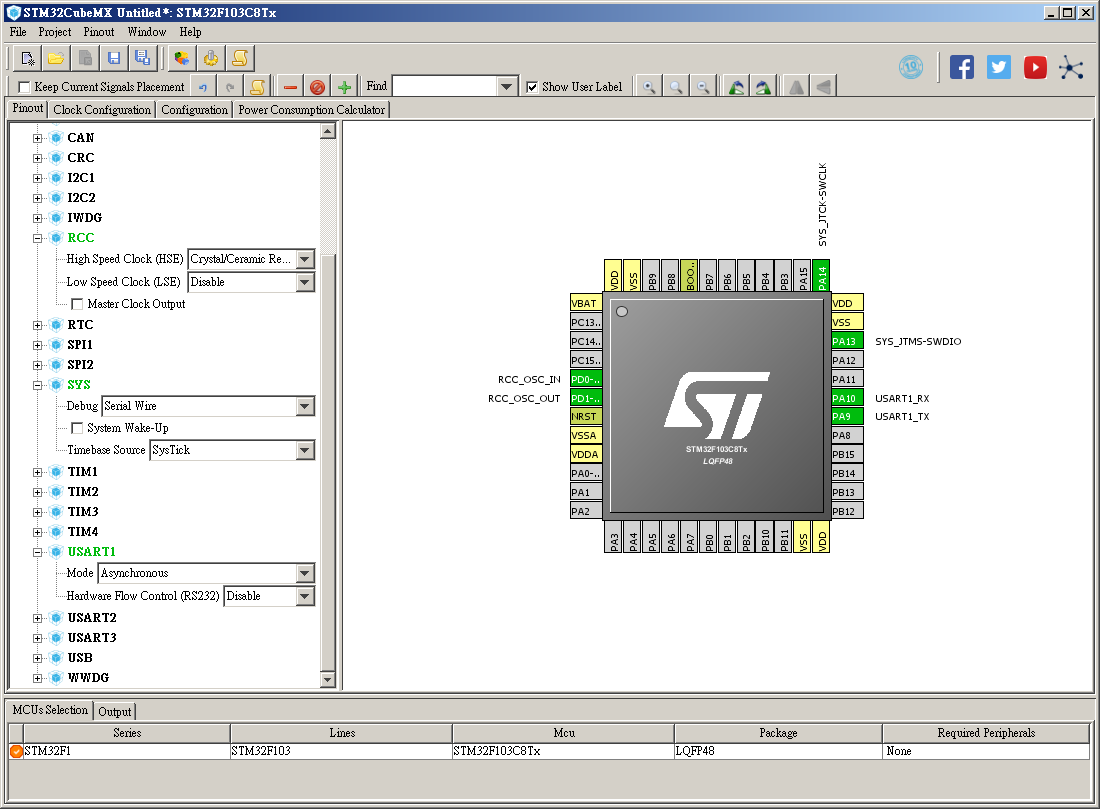The width and height of the screenshot is (1100, 809).
Task: Open the SYS Debug dropdown
Action: (x=304, y=406)
